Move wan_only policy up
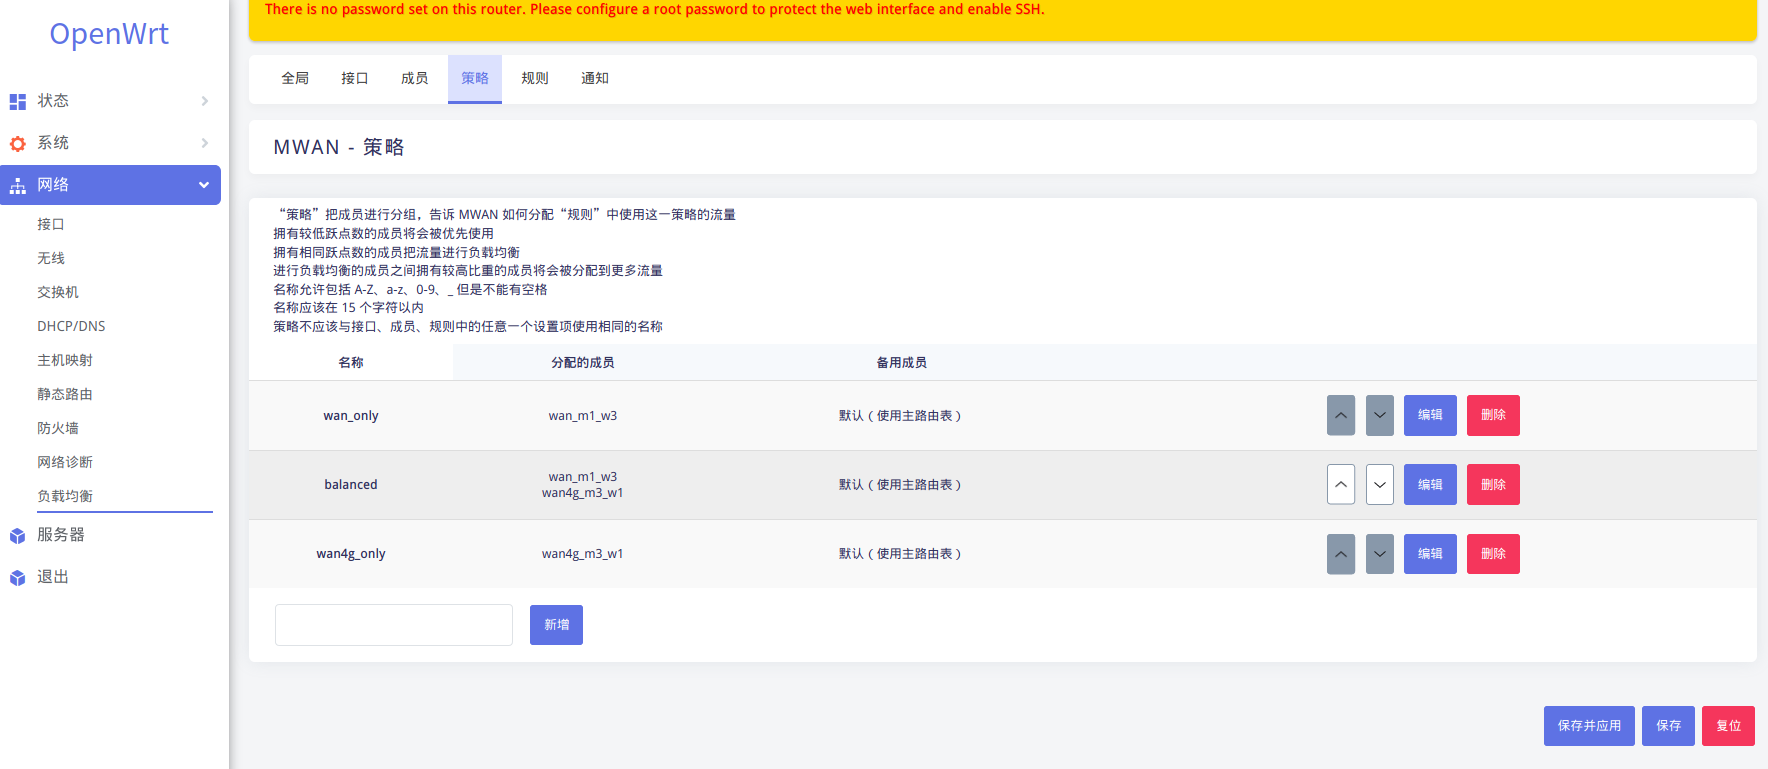This screenshot has height=769, width=1768. 1341,415
